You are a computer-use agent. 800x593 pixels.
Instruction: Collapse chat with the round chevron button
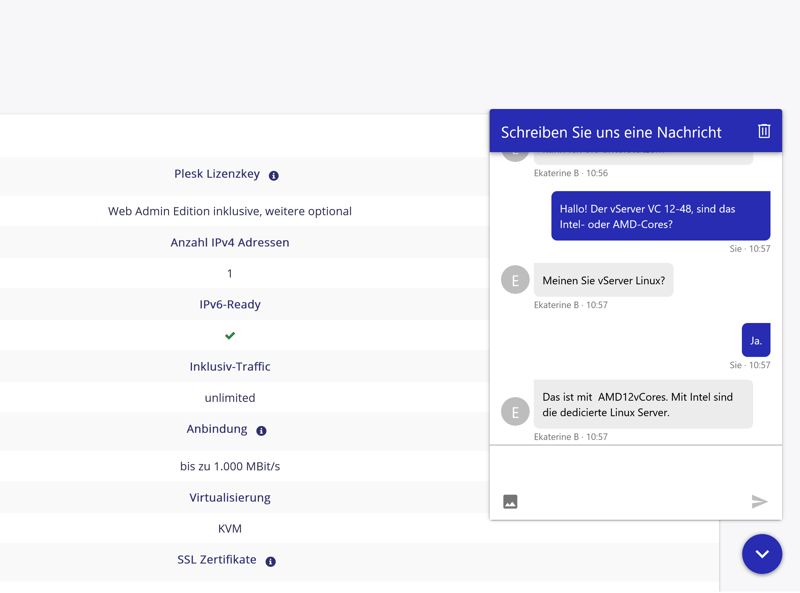coord(761,554)
